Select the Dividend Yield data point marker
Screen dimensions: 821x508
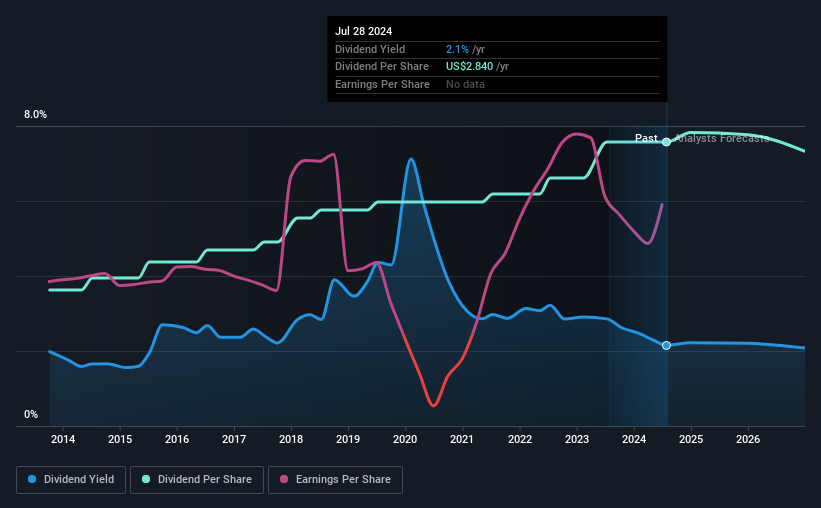click(x=666, y=345)
